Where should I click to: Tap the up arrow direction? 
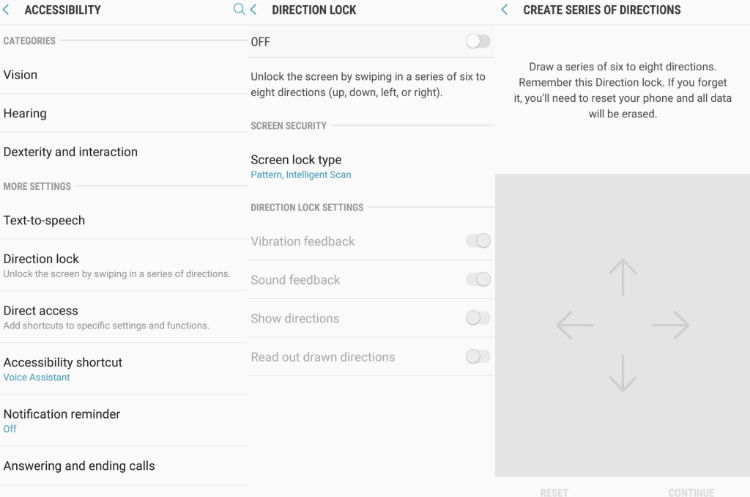623,277
